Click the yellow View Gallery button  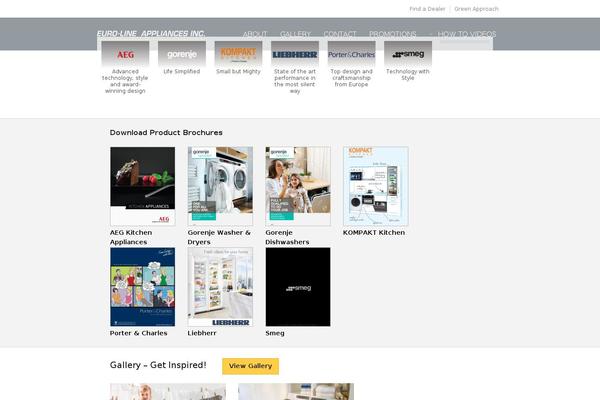coord(251,366)
